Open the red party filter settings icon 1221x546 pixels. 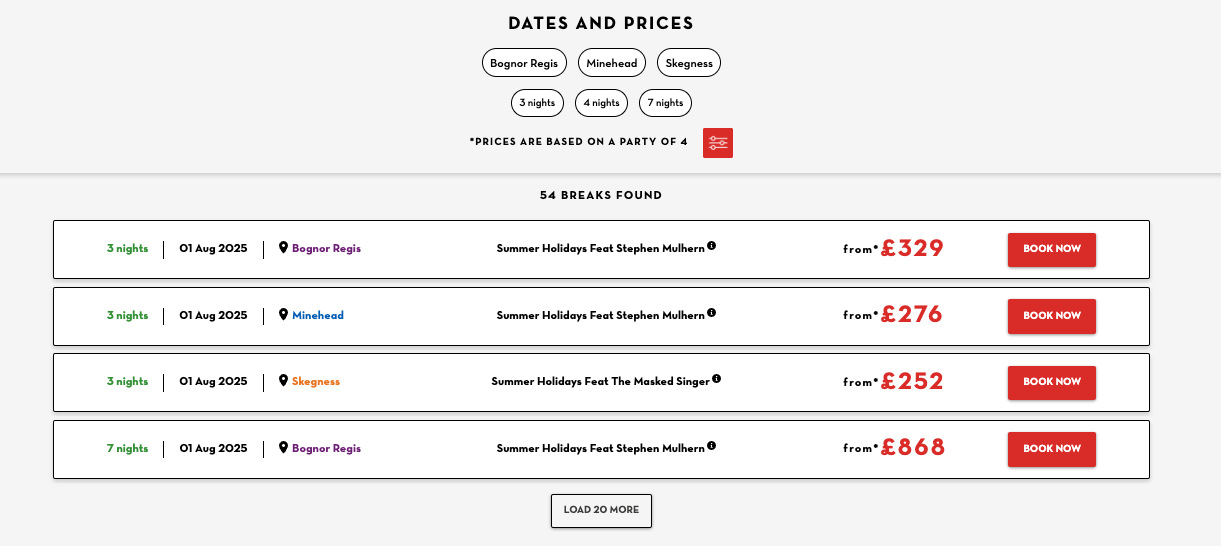click(x=718, y=143)
